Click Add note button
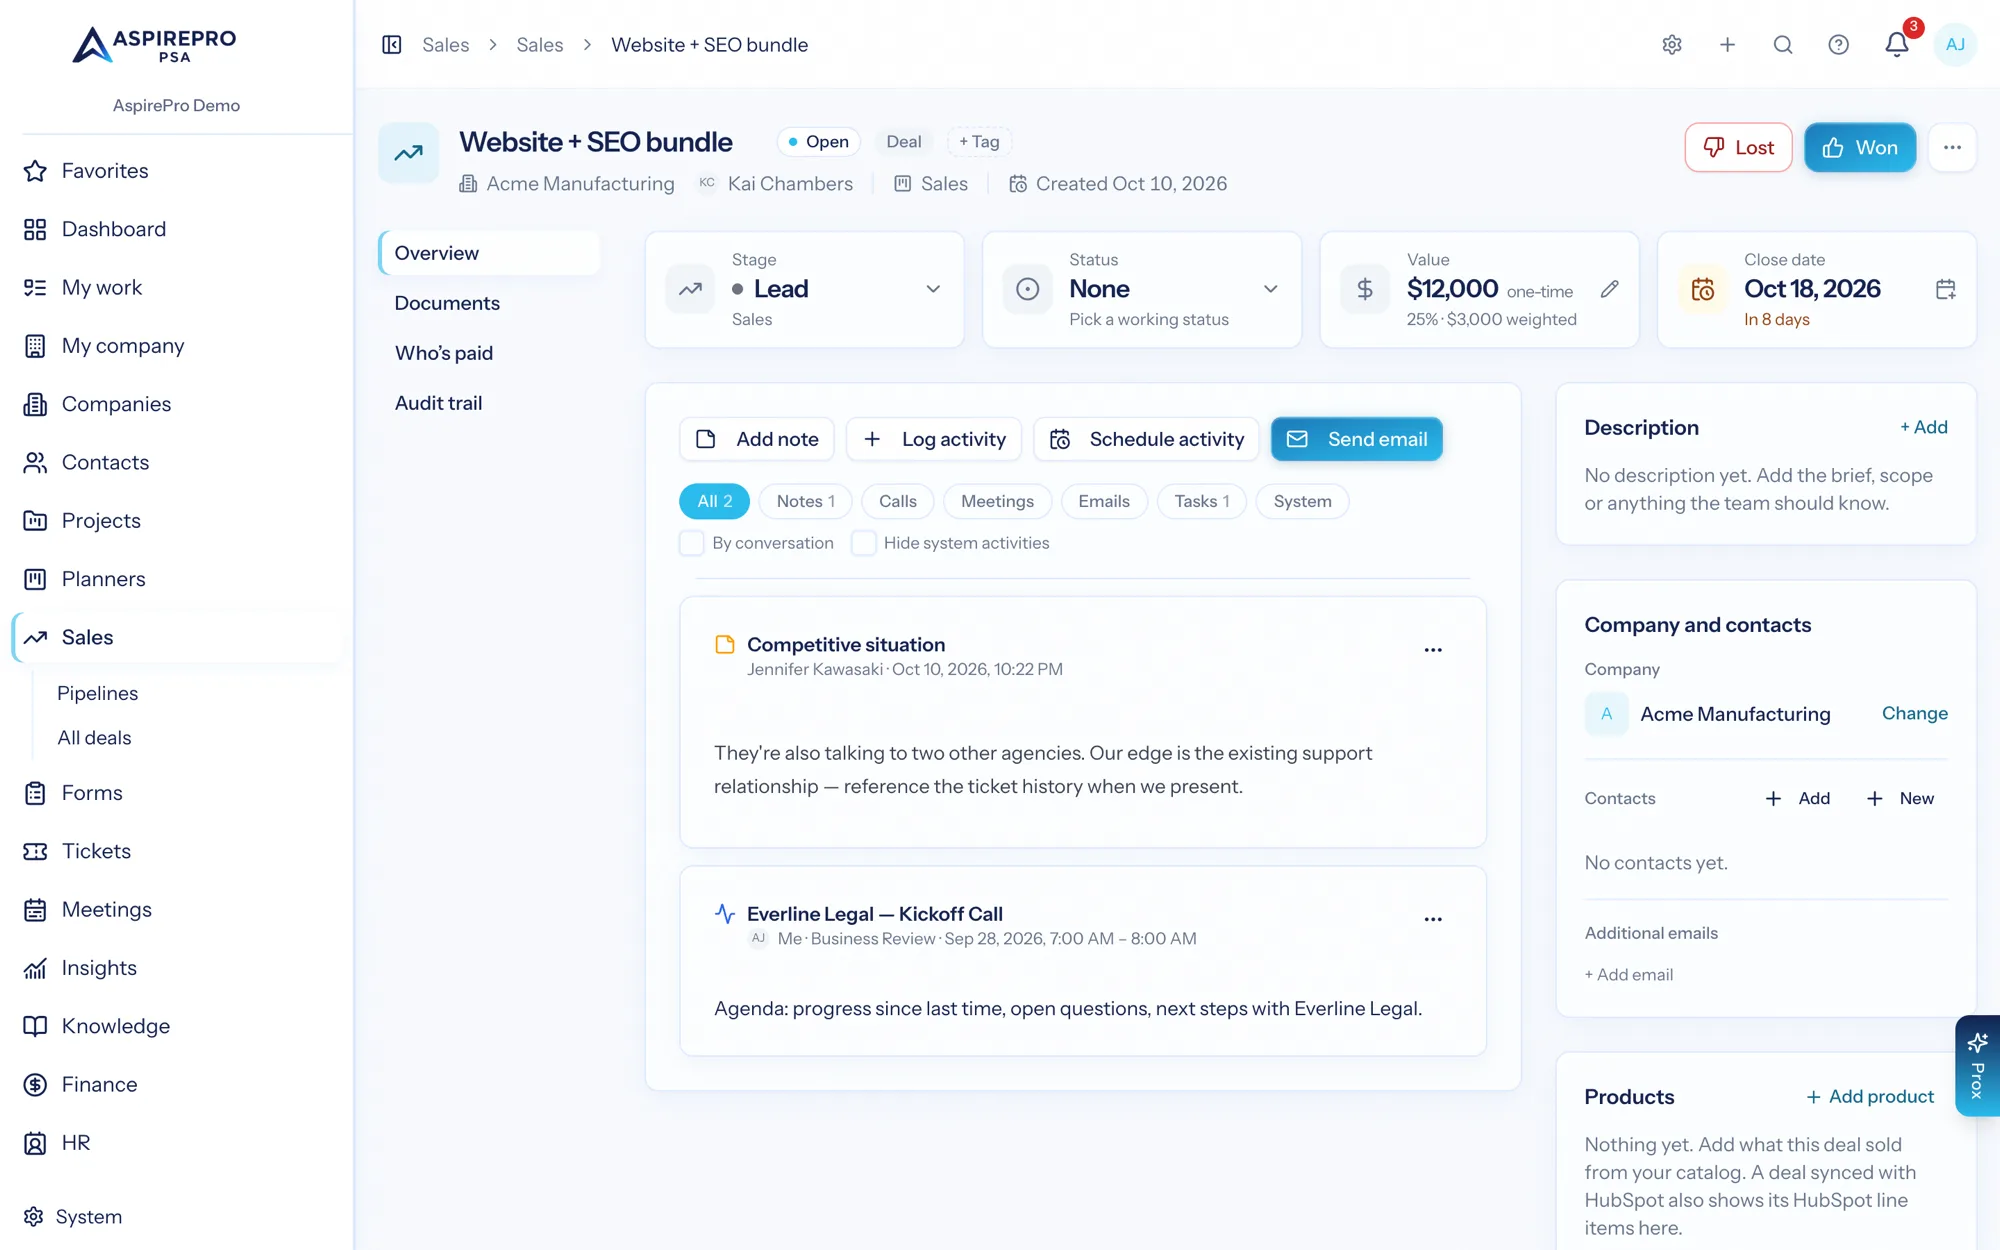Screen dimensions: 2000x1250 pyautogui.click(x=757, y=439)
